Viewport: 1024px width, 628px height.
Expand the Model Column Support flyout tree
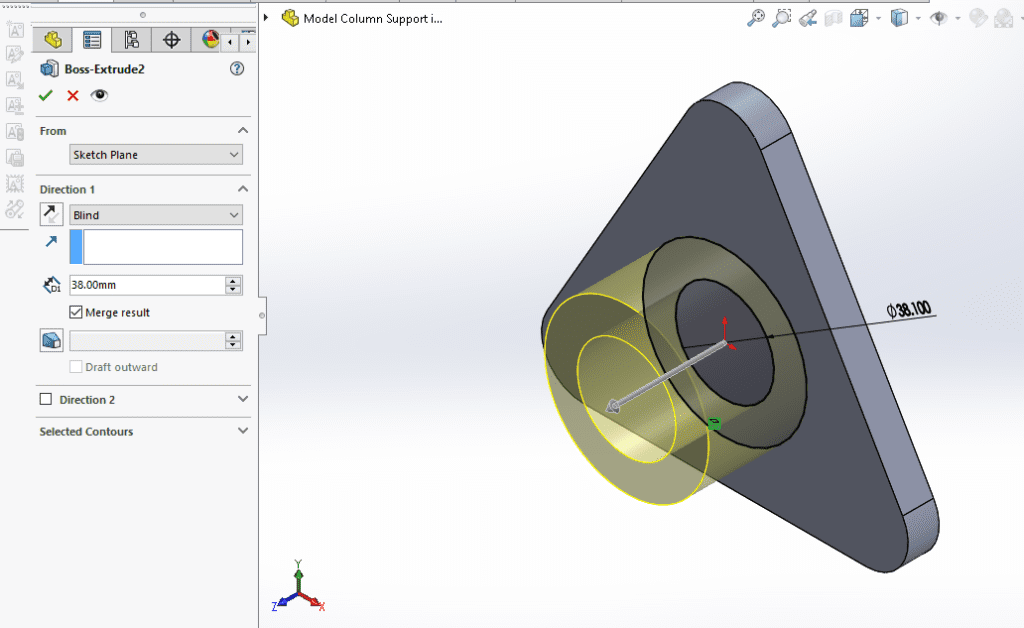(266, 18)
